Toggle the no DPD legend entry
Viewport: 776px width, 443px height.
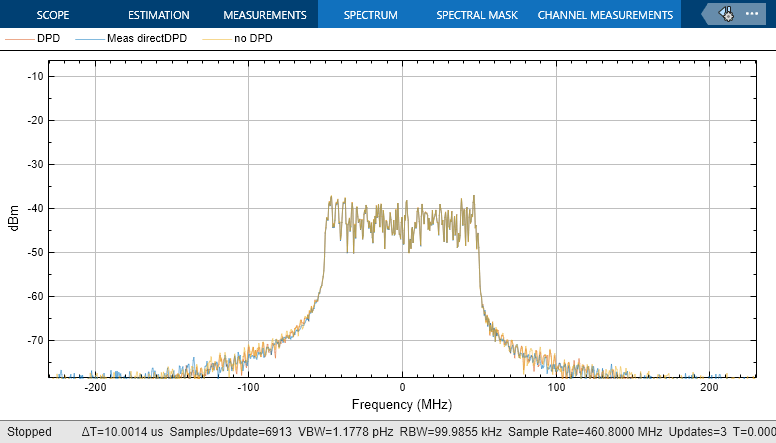[x=252, y=39]
